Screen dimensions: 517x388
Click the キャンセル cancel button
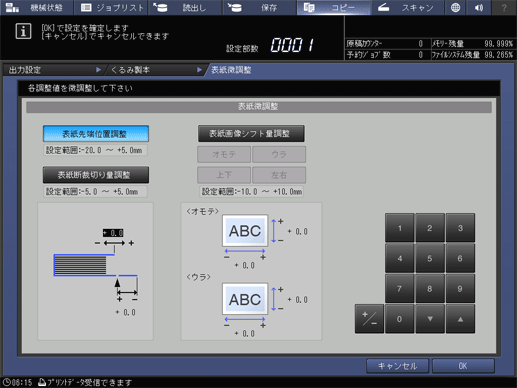click(x=397, y=366)
